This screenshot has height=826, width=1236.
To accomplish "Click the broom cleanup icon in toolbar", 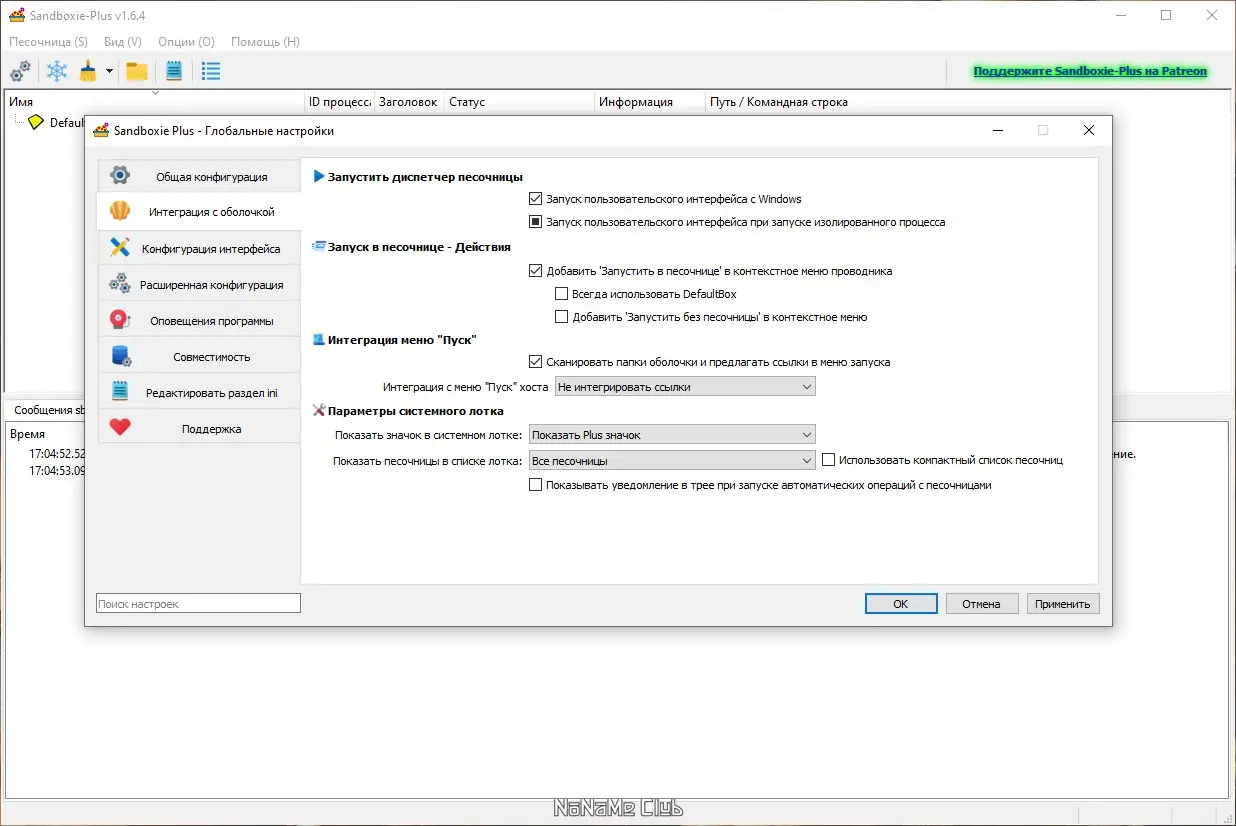I will coord(88,71).
